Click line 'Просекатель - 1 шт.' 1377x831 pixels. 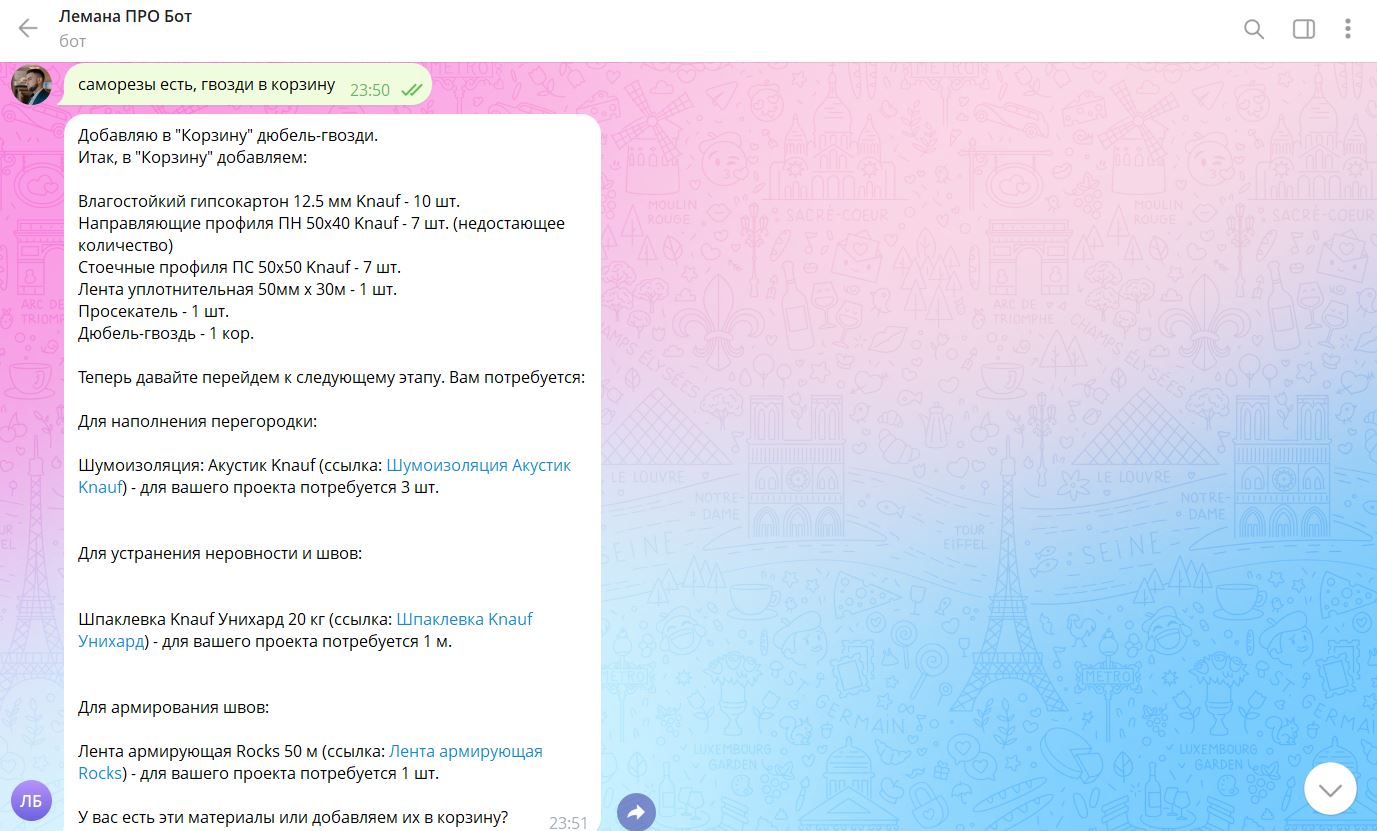coord(154,311)
